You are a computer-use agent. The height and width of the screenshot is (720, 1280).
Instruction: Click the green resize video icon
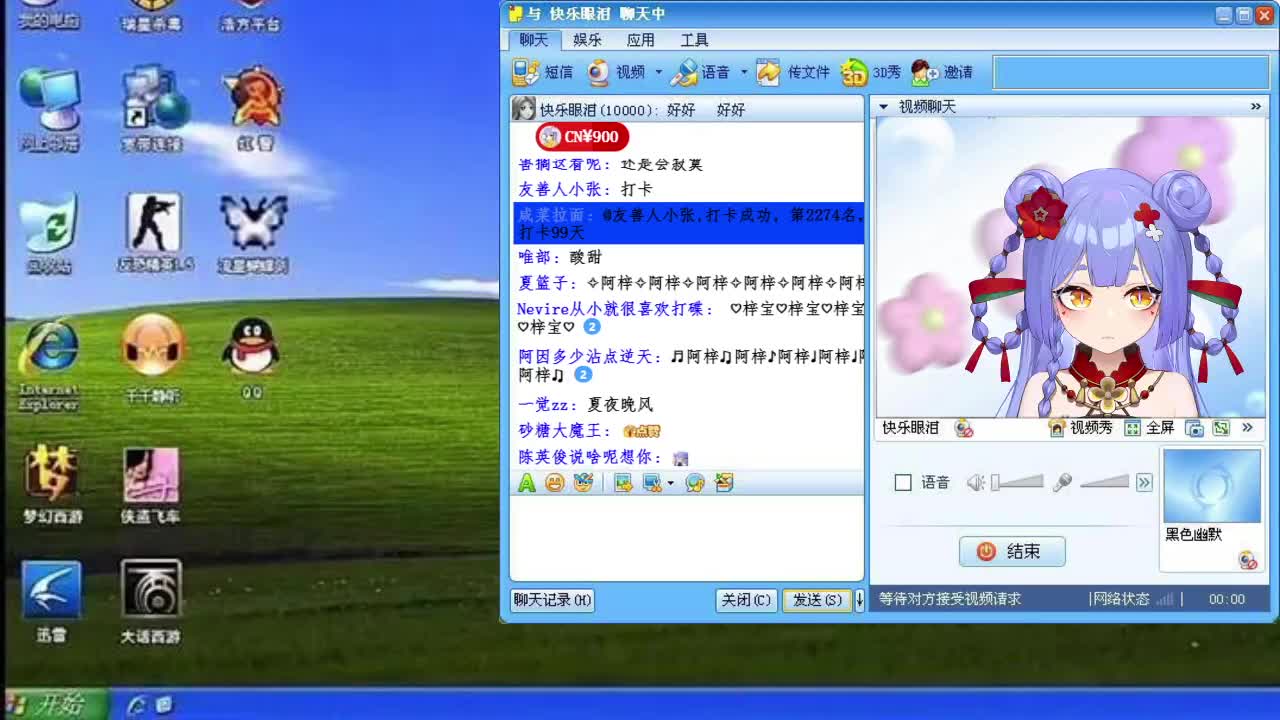1220,428
